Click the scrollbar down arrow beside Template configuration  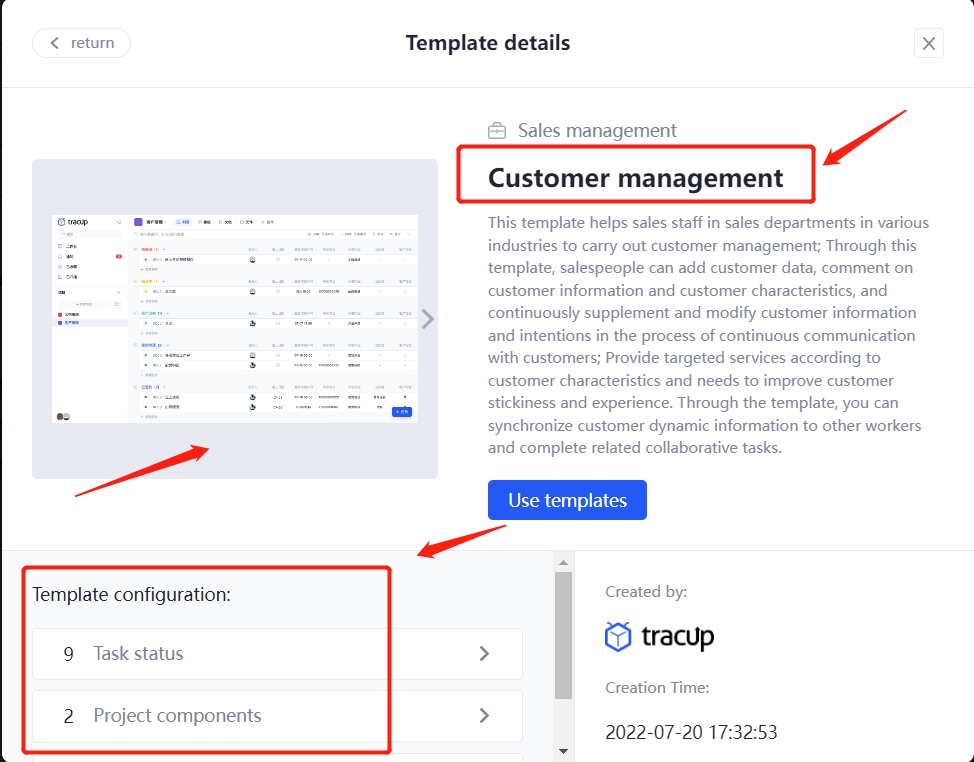click(562, 752)
